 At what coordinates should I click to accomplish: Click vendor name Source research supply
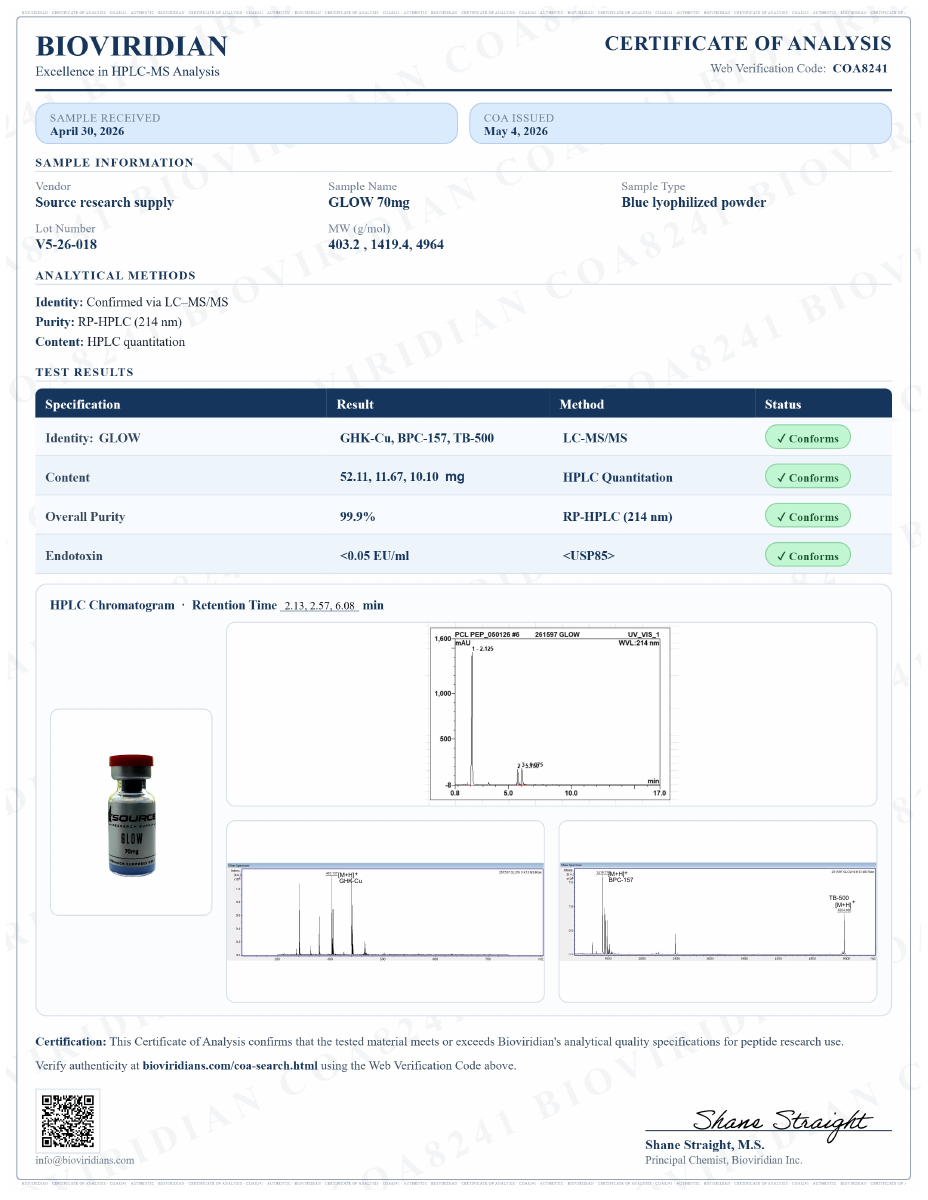coord(104,202)
